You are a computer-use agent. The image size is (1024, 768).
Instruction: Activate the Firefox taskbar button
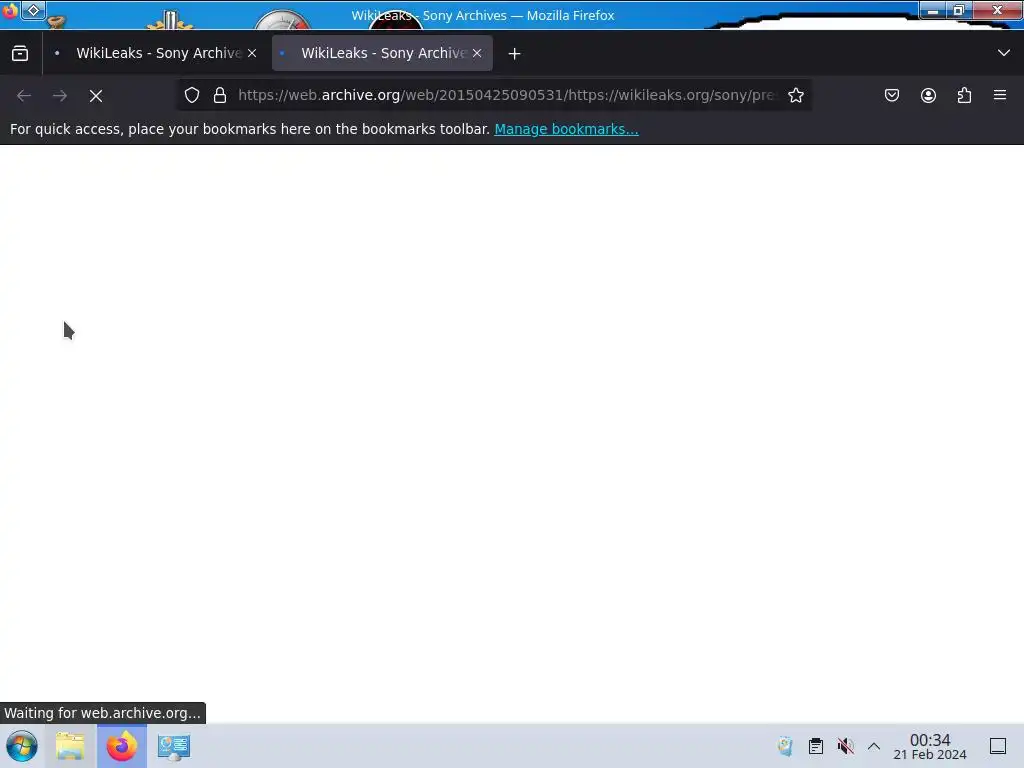[122, 746]
